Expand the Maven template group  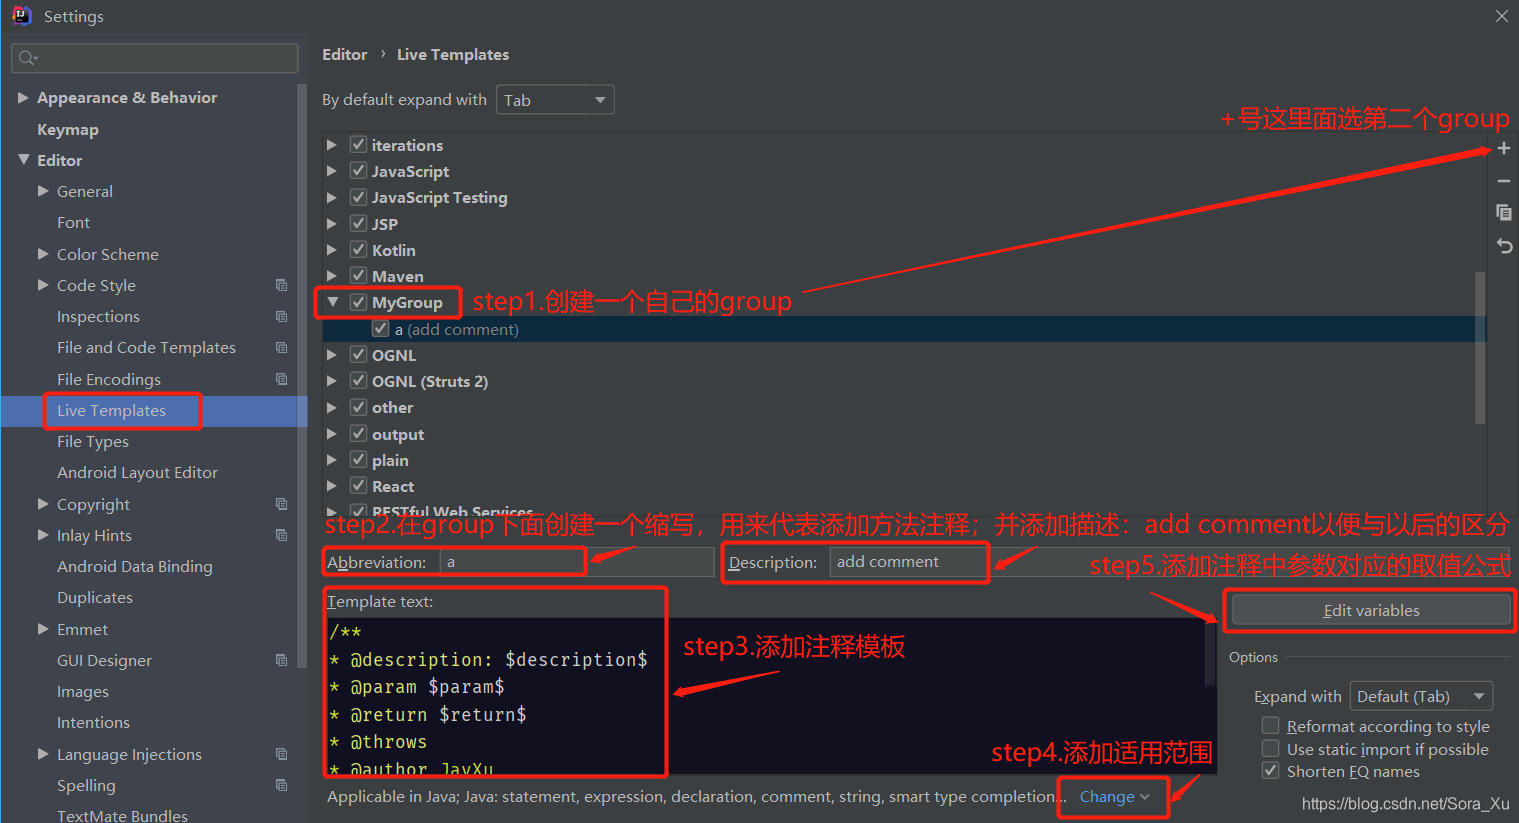tap(332, 276)
